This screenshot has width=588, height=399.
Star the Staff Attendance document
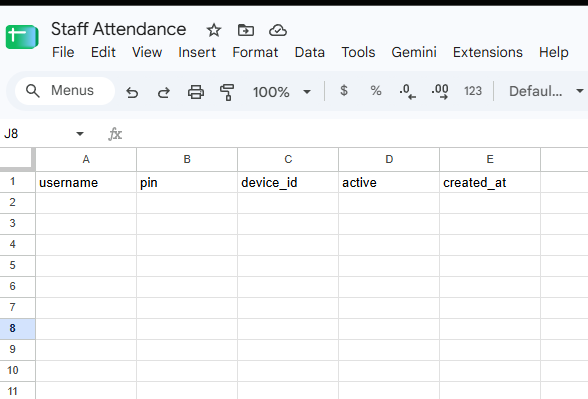point(214,30)
